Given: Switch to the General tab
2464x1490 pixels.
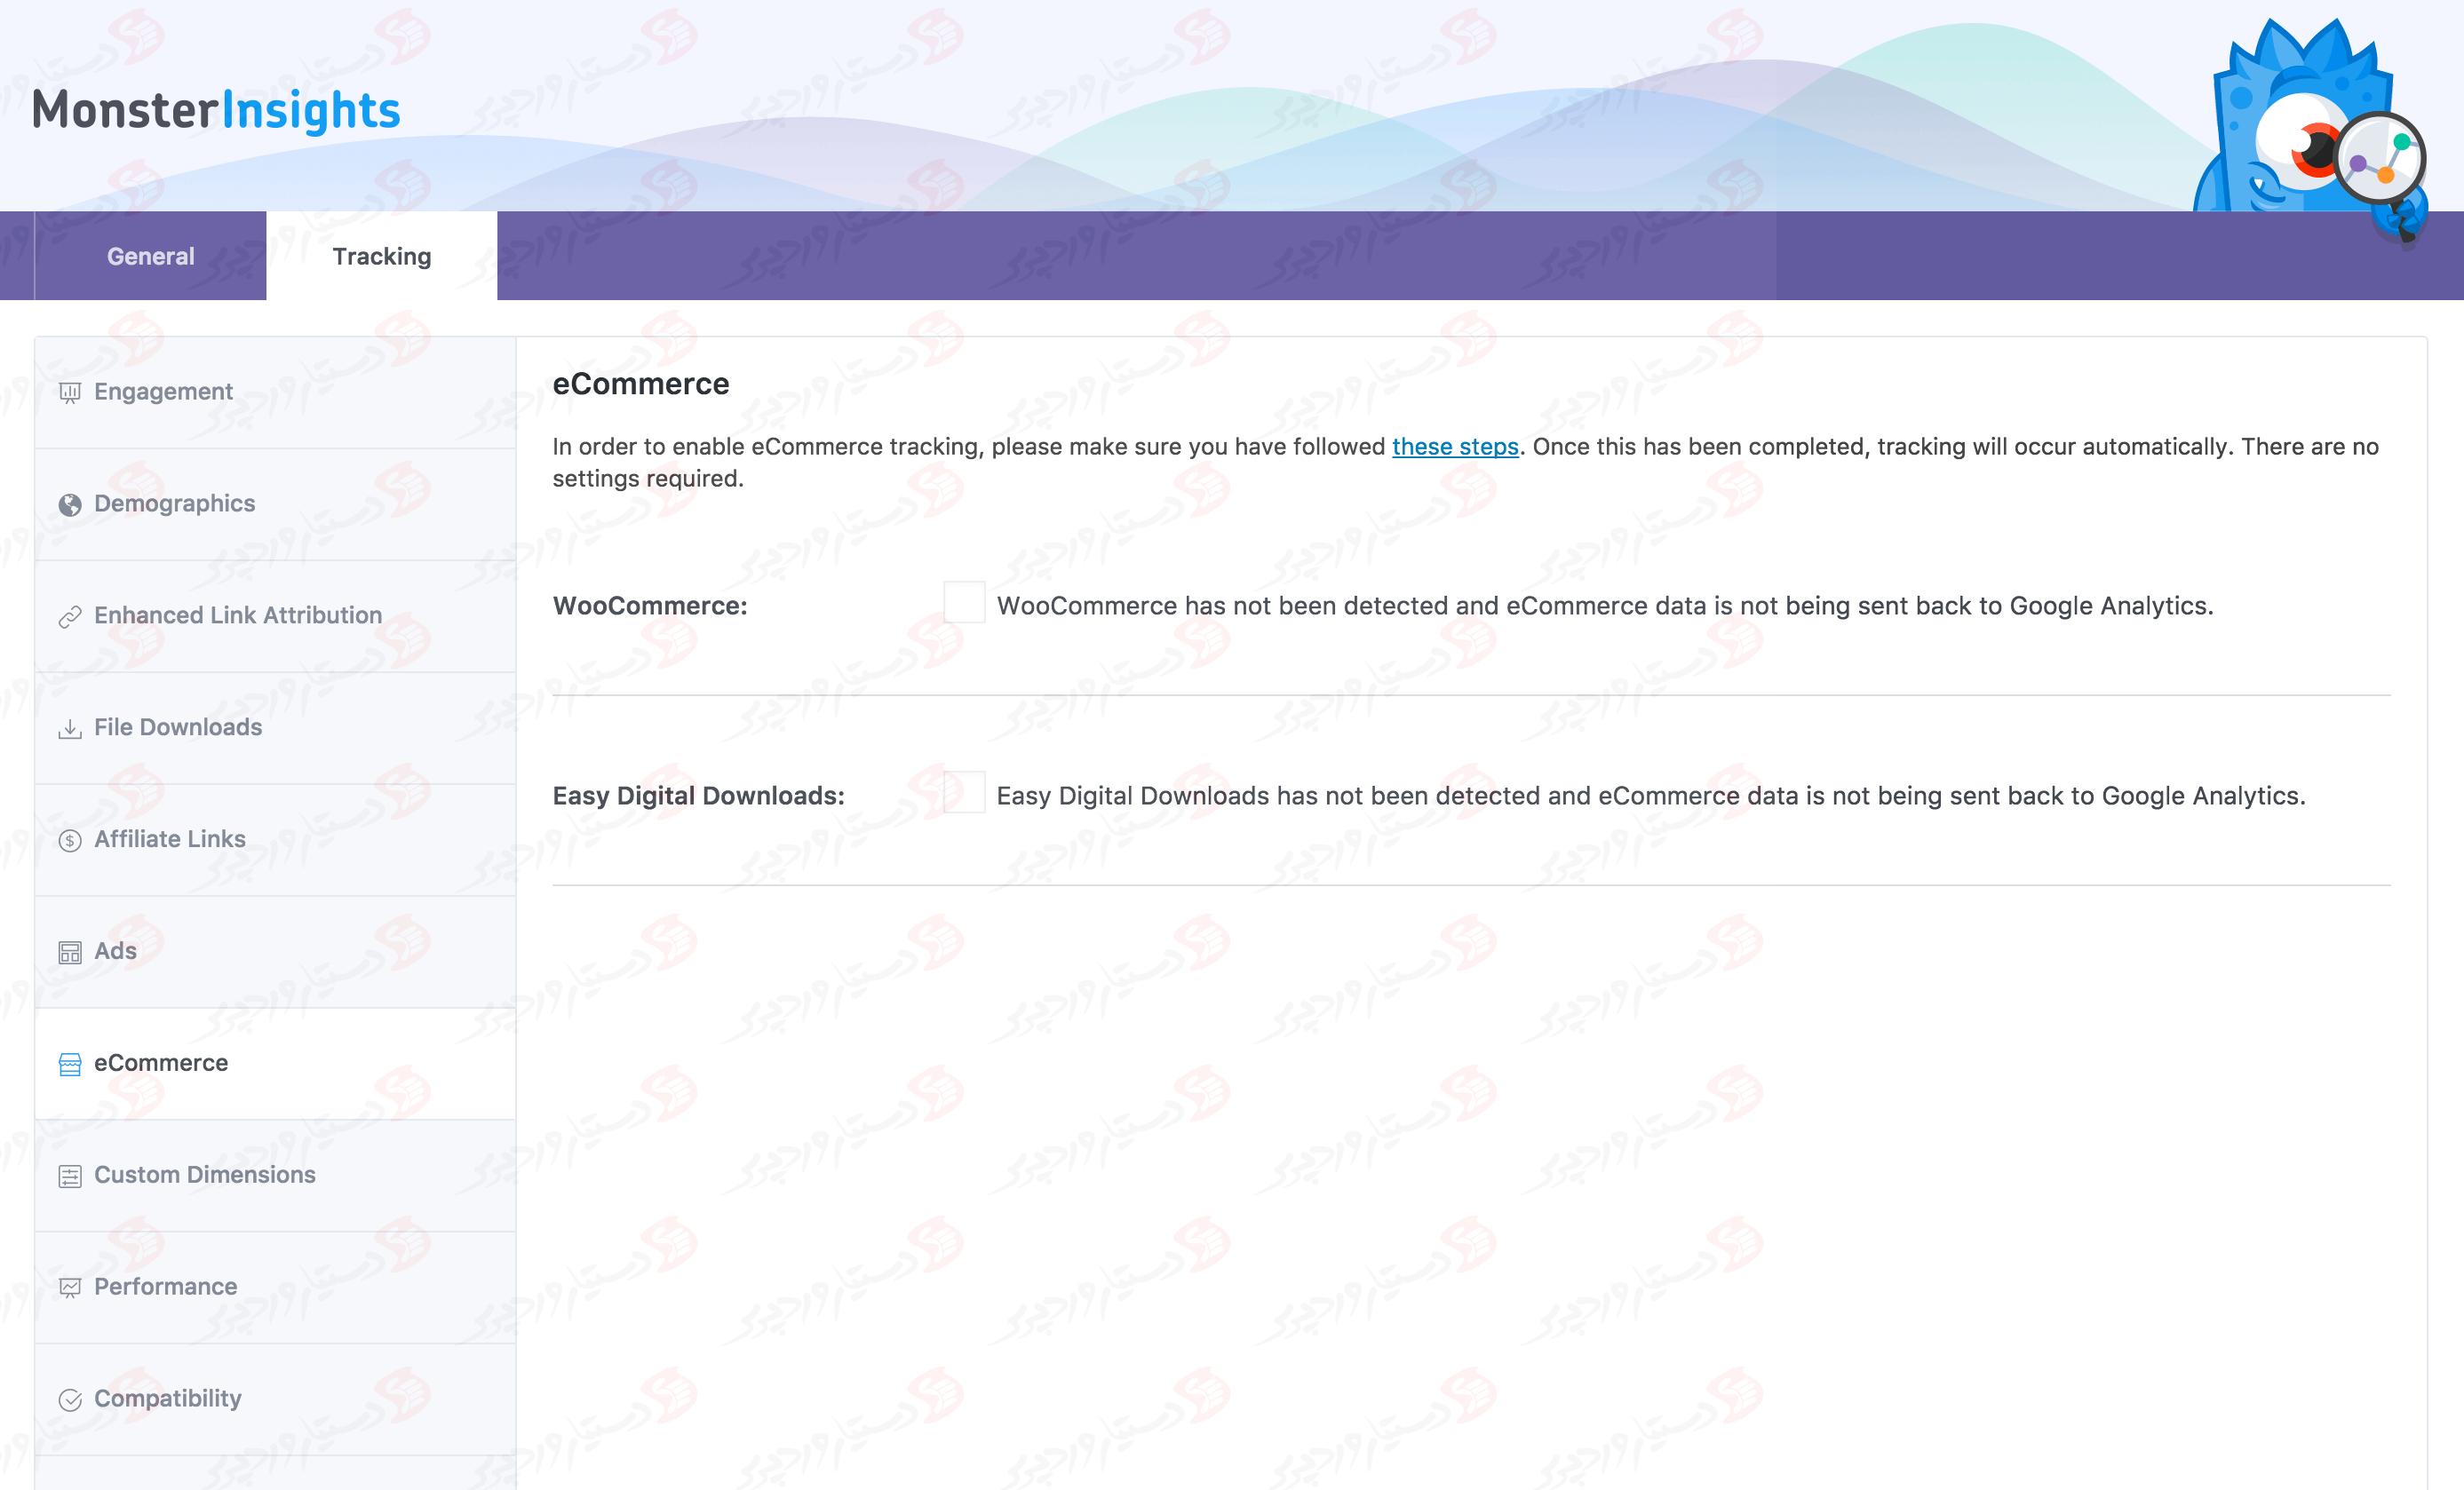Looking at the screenshot, I should (150, 256).
